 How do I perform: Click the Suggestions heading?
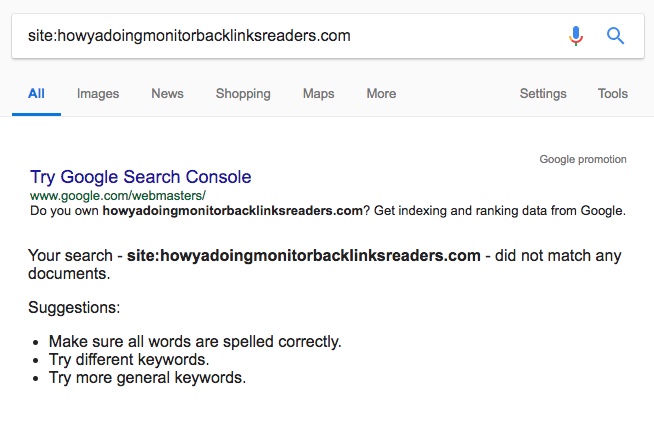pyautogui.click(x=74, y=307)
